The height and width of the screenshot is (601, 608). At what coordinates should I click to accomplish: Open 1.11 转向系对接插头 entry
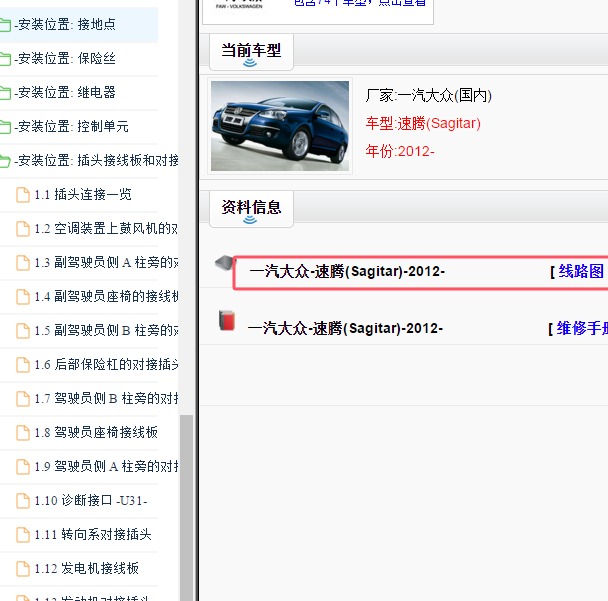tap(93, 534)
